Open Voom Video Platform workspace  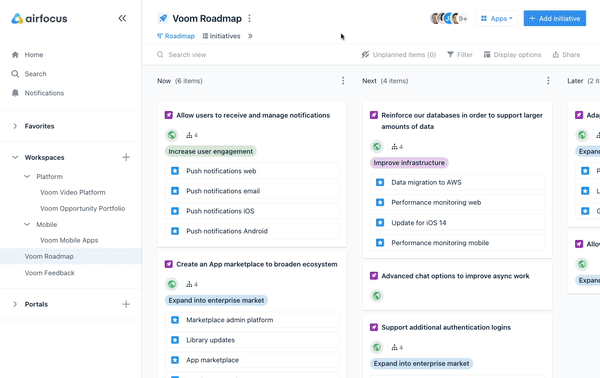click(73, 192)
